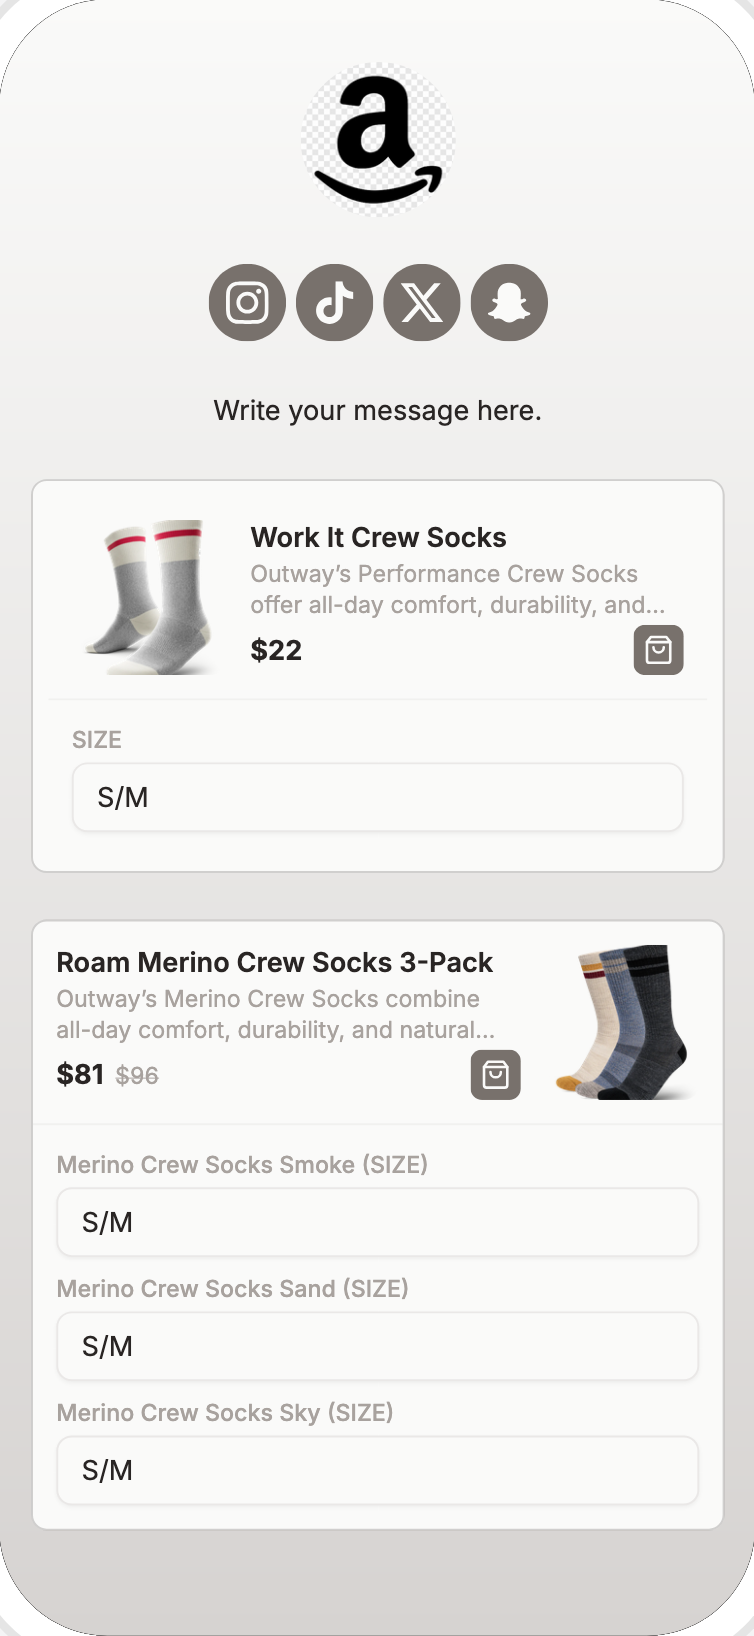Add Work It Crew Socks to bag
Screen dimensions: 754x1636
click(658, 650)
